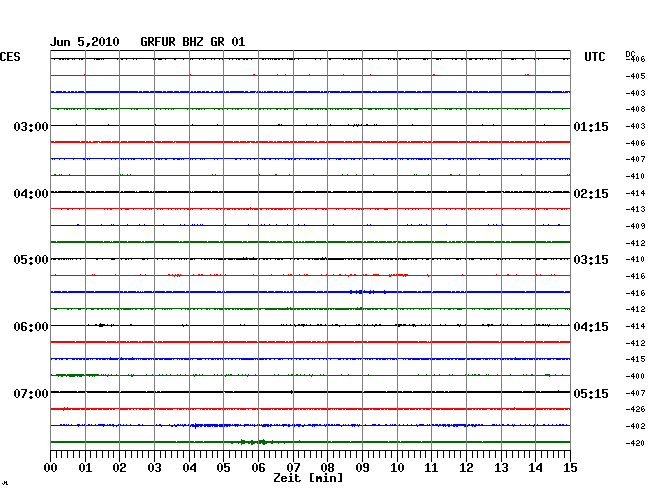Click minute tick label 06 on axis

[x=258, y=468]
